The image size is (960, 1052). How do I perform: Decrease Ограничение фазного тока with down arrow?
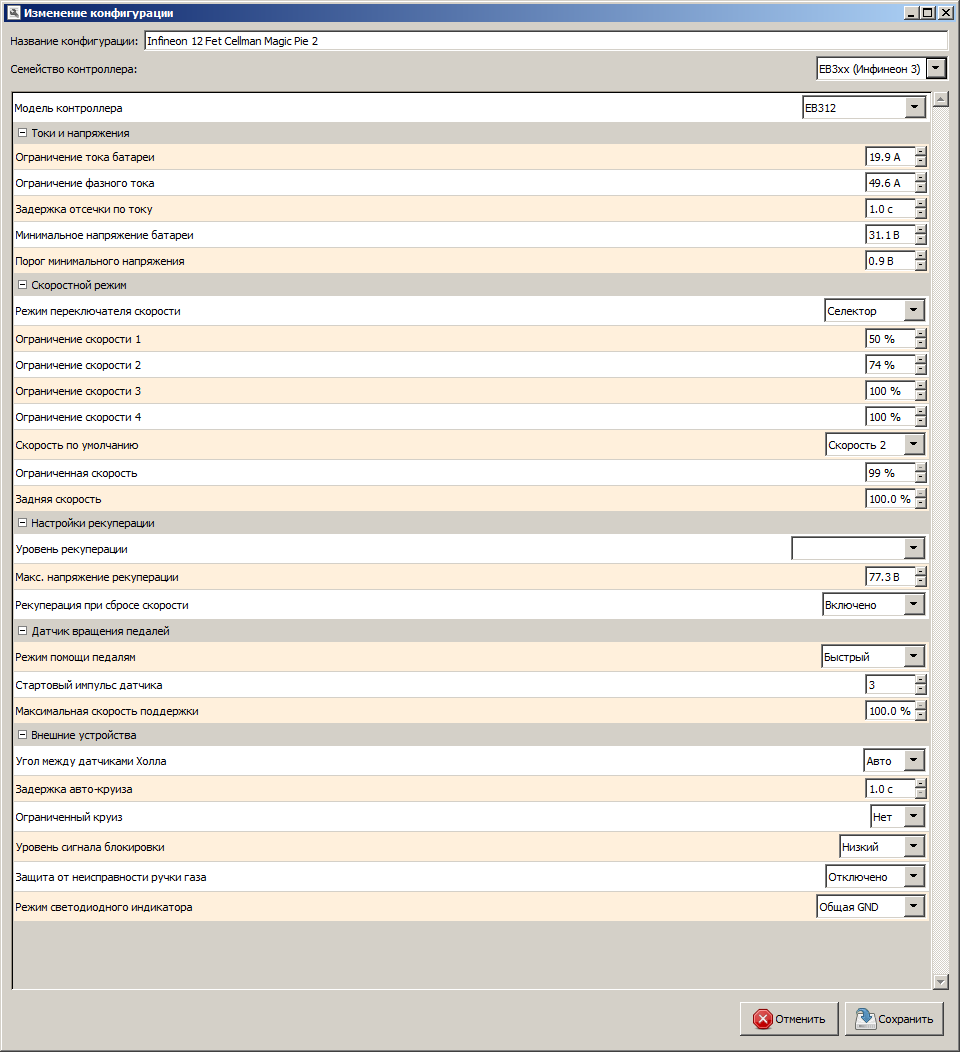(921, 188)
